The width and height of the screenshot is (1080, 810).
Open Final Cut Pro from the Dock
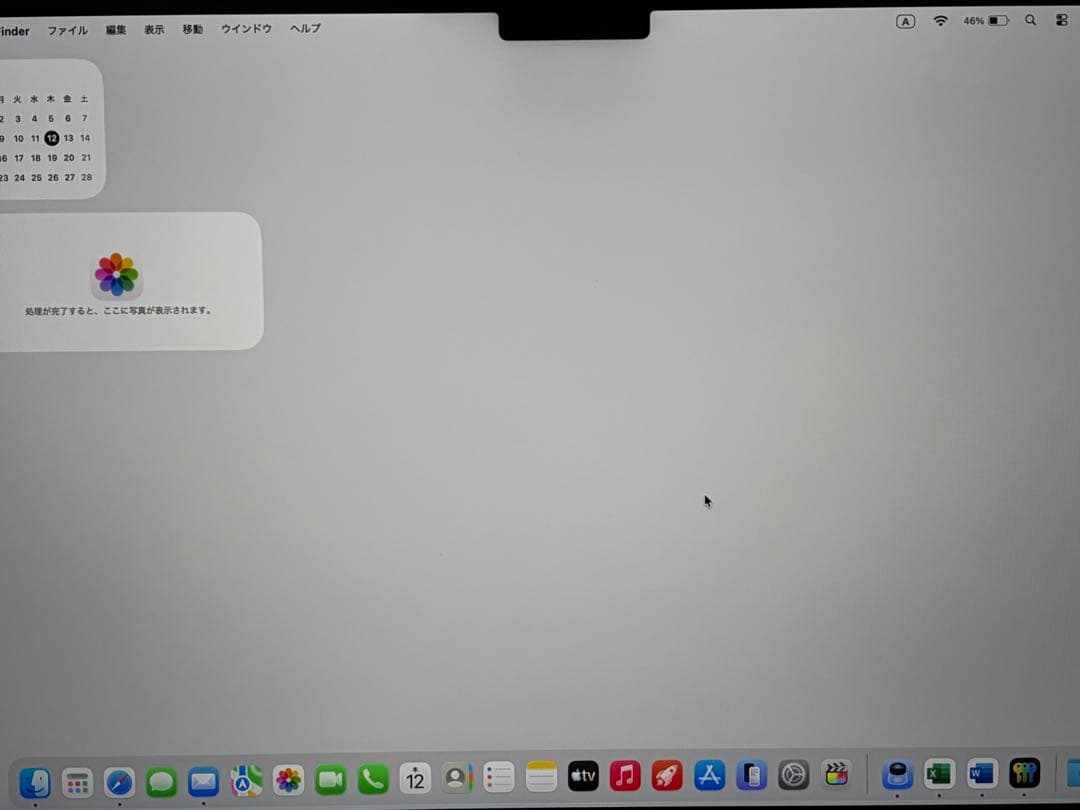(x=836, y=773)
